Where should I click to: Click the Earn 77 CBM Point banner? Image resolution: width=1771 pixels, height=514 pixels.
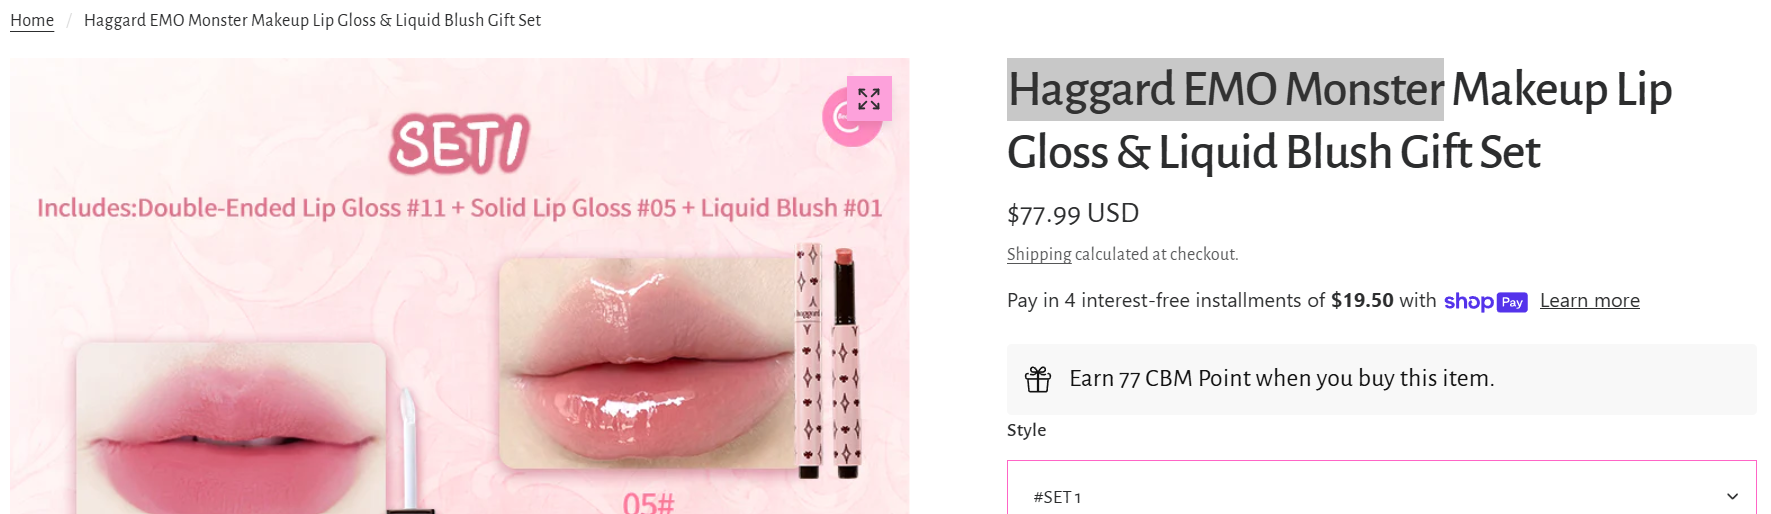tap(1381, 379)
